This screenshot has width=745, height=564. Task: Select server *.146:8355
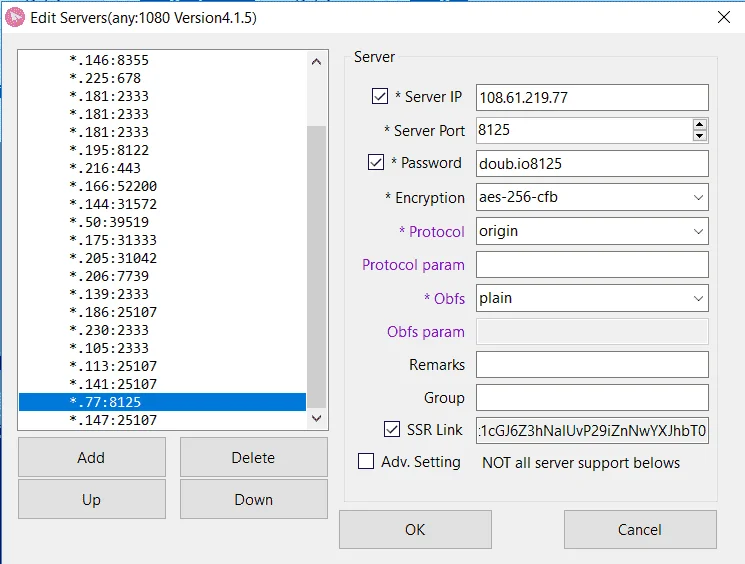click(x=162, y=60)
